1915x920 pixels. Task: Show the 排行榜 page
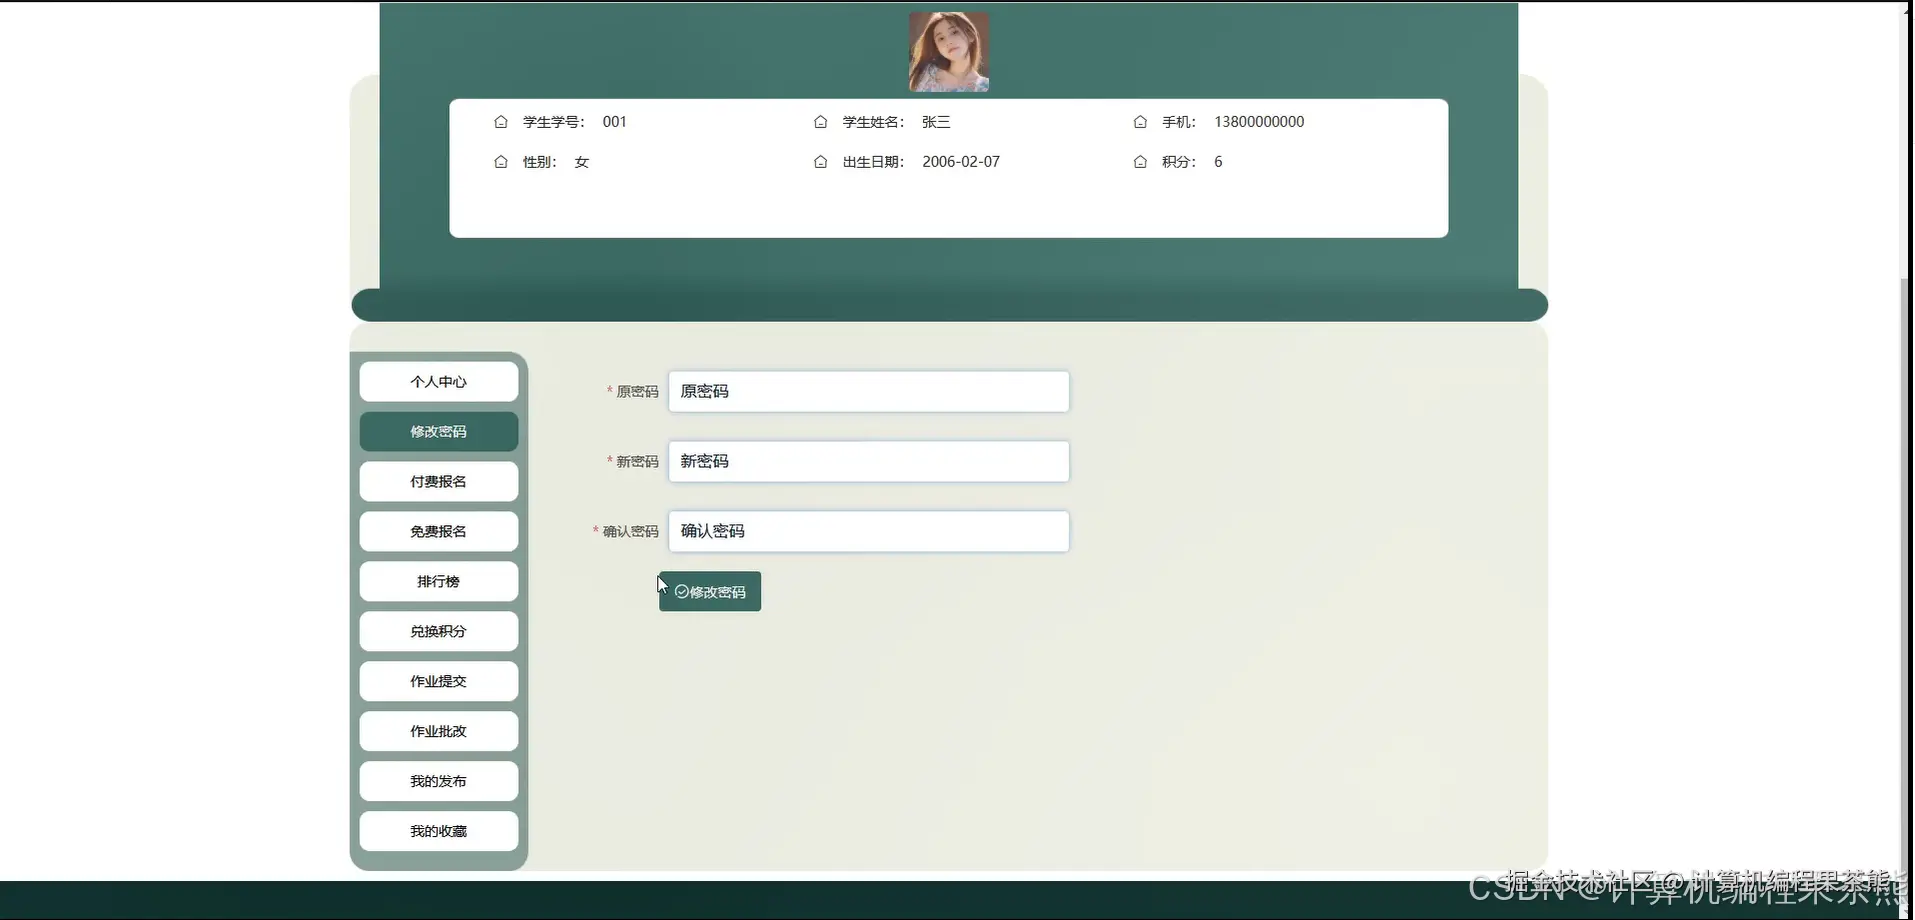point(439,582)
